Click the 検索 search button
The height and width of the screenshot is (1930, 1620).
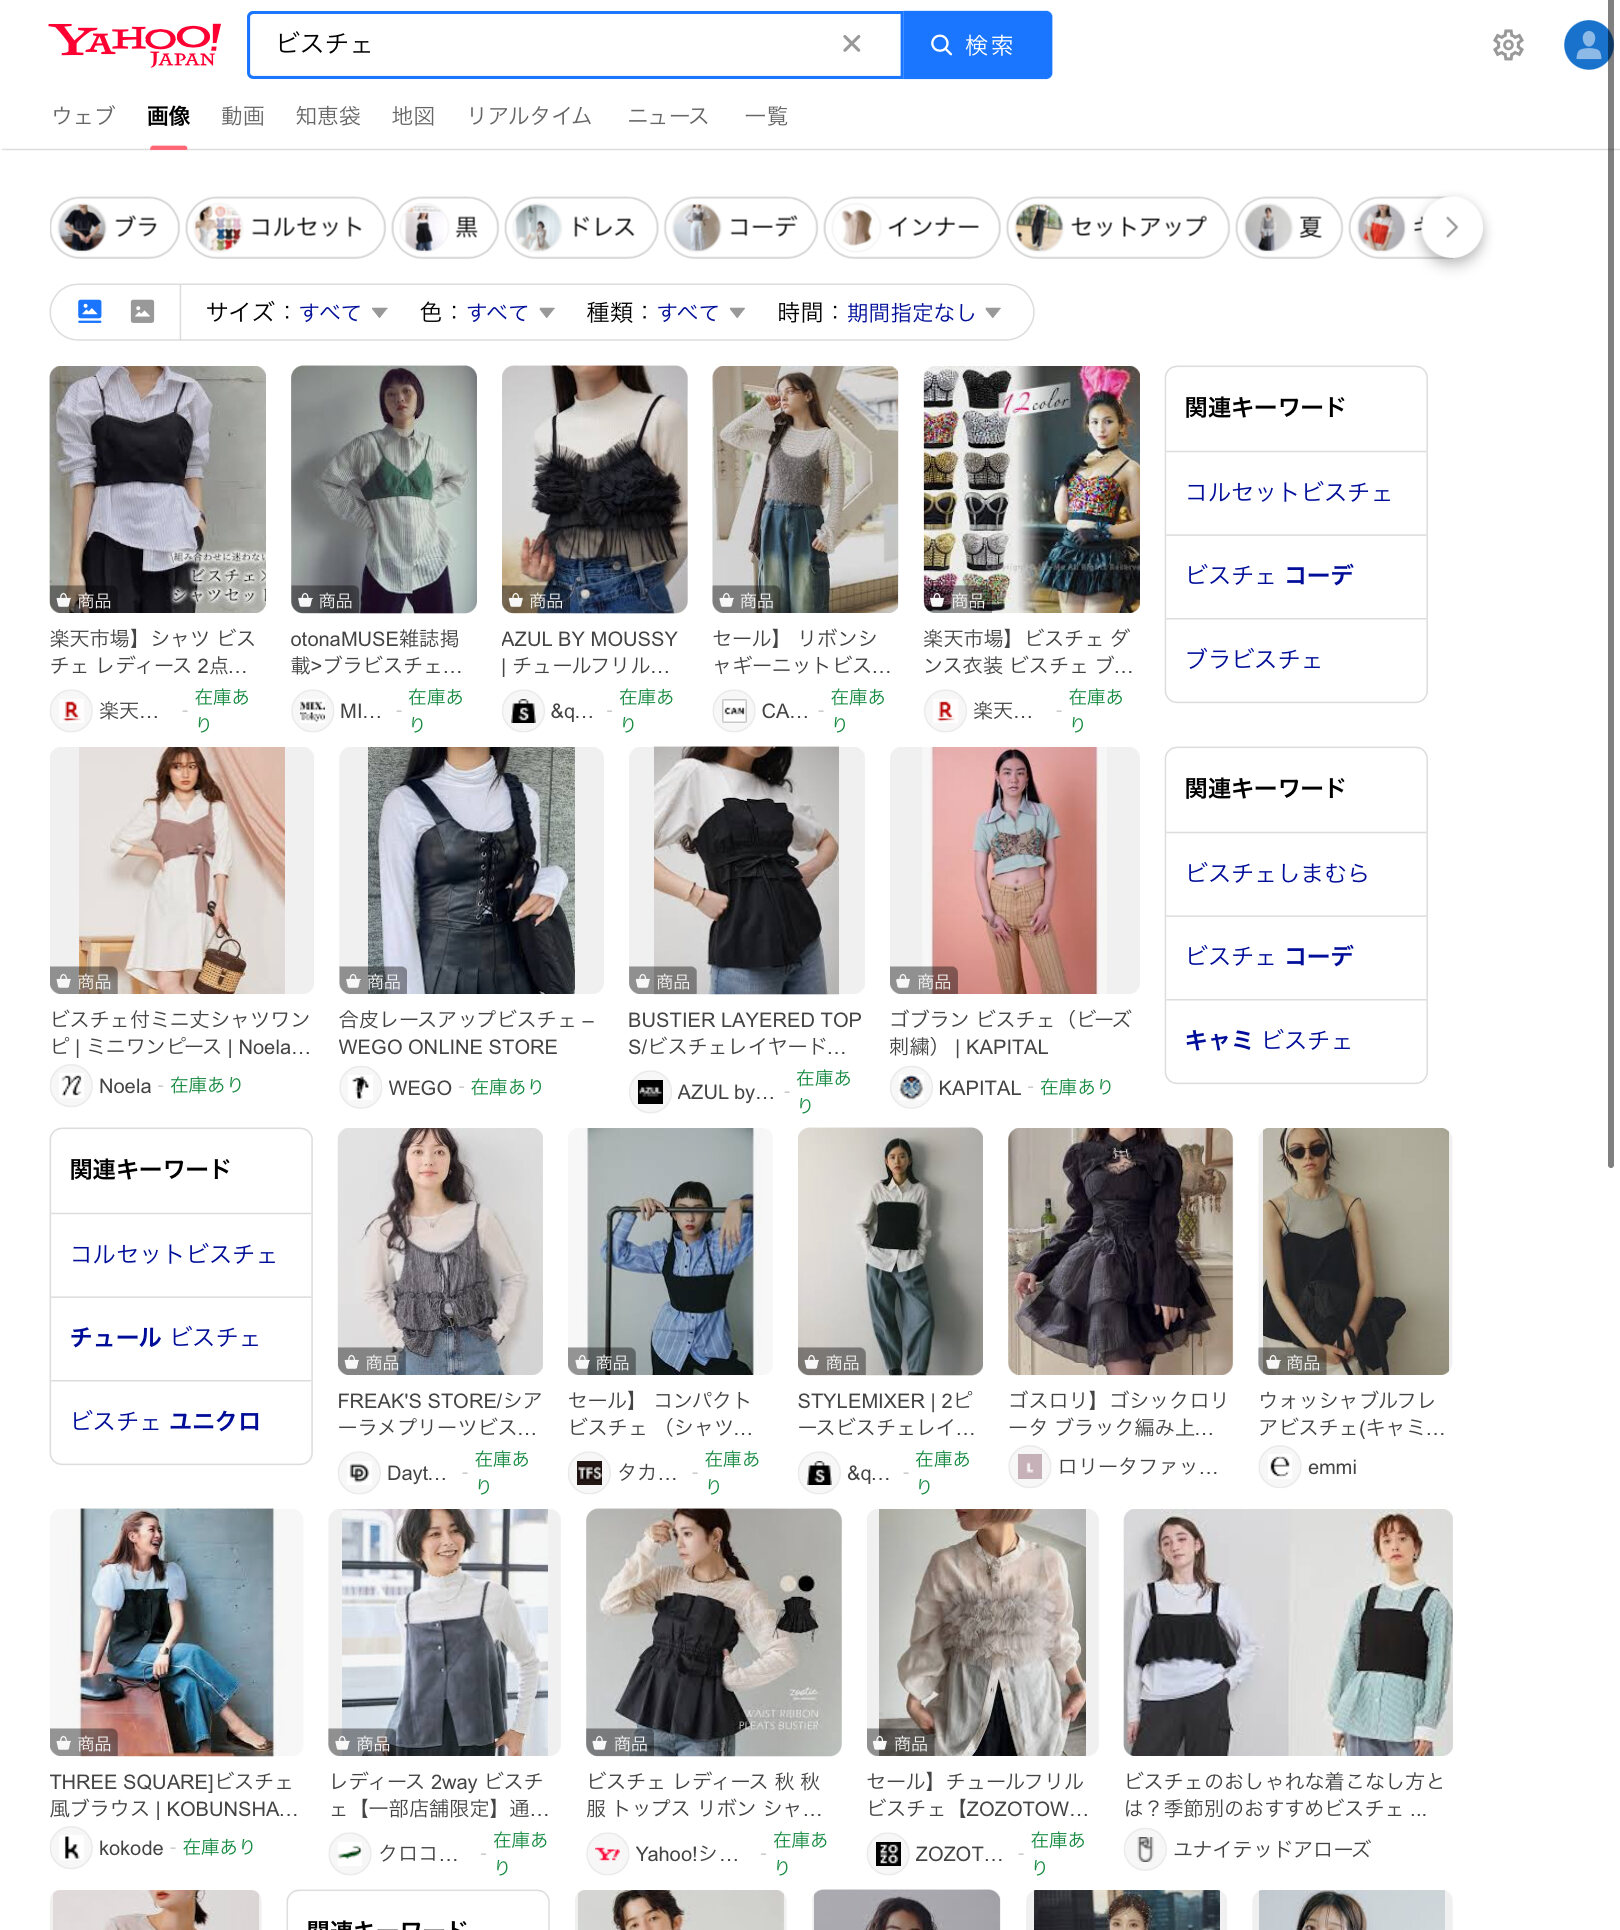977,45
